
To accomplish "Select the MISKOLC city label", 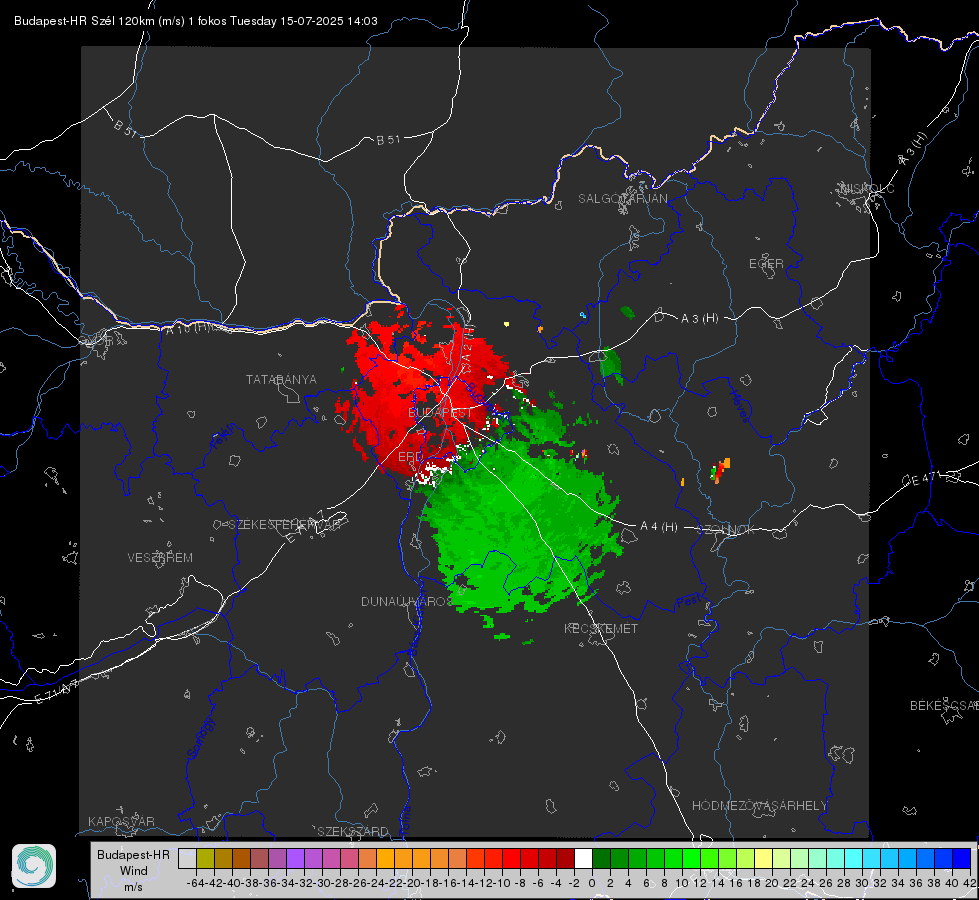I will click(x=867, y=188).
